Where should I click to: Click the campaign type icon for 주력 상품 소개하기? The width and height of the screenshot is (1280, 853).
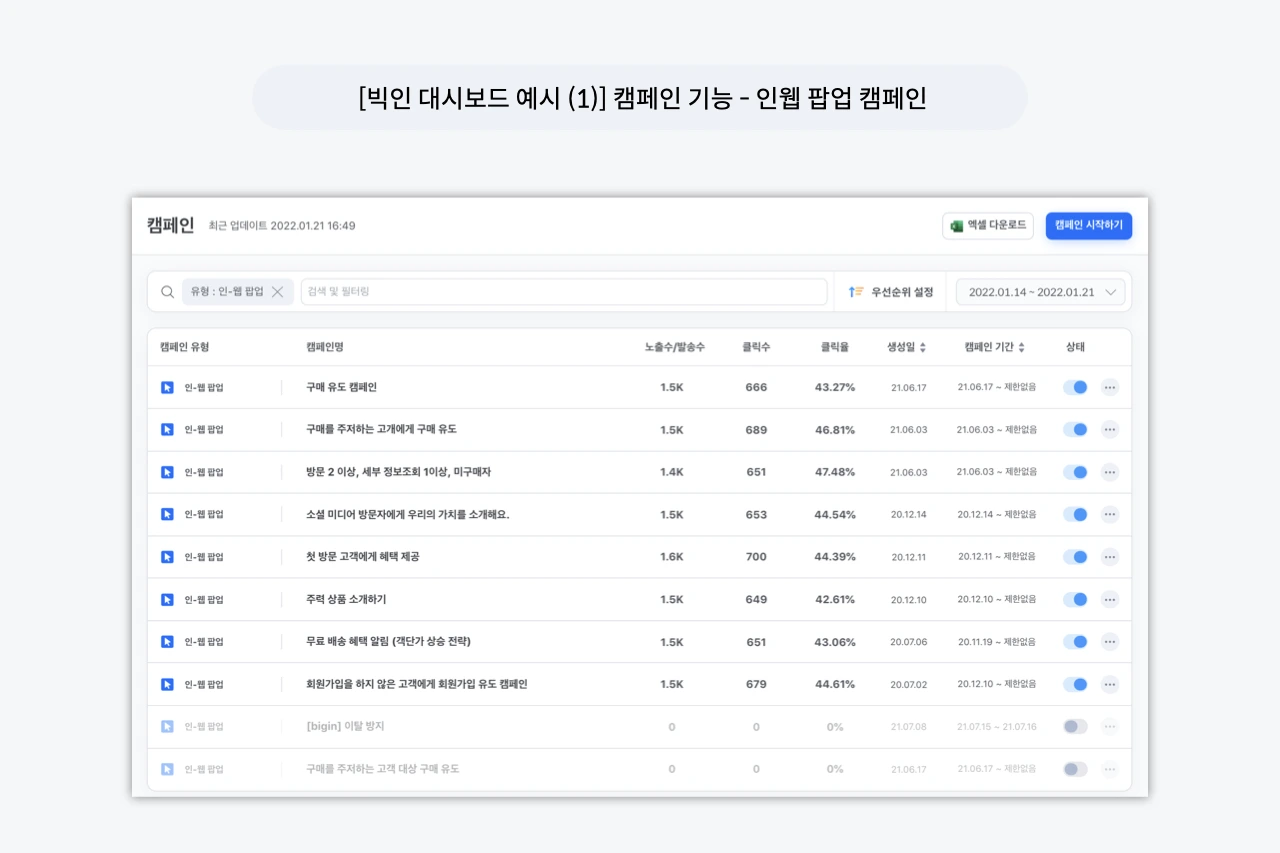point(167,599)
